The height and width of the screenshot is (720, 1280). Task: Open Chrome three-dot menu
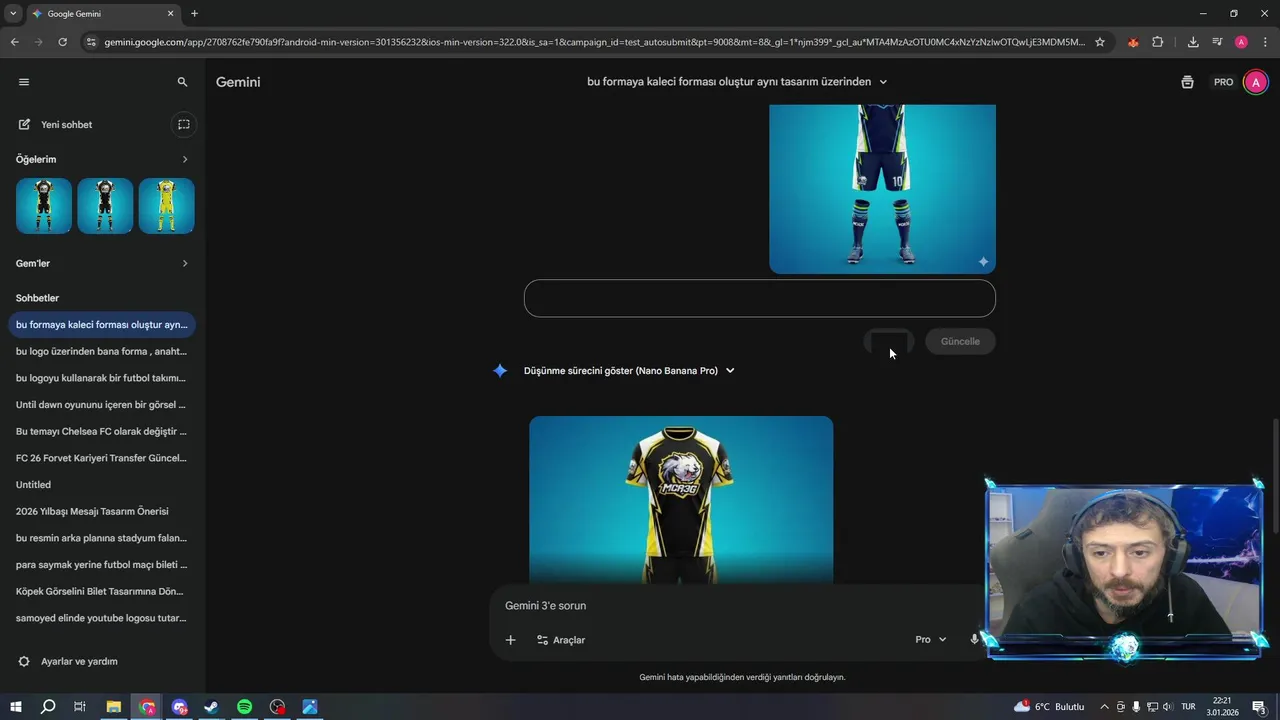(x=1265, y=42)
